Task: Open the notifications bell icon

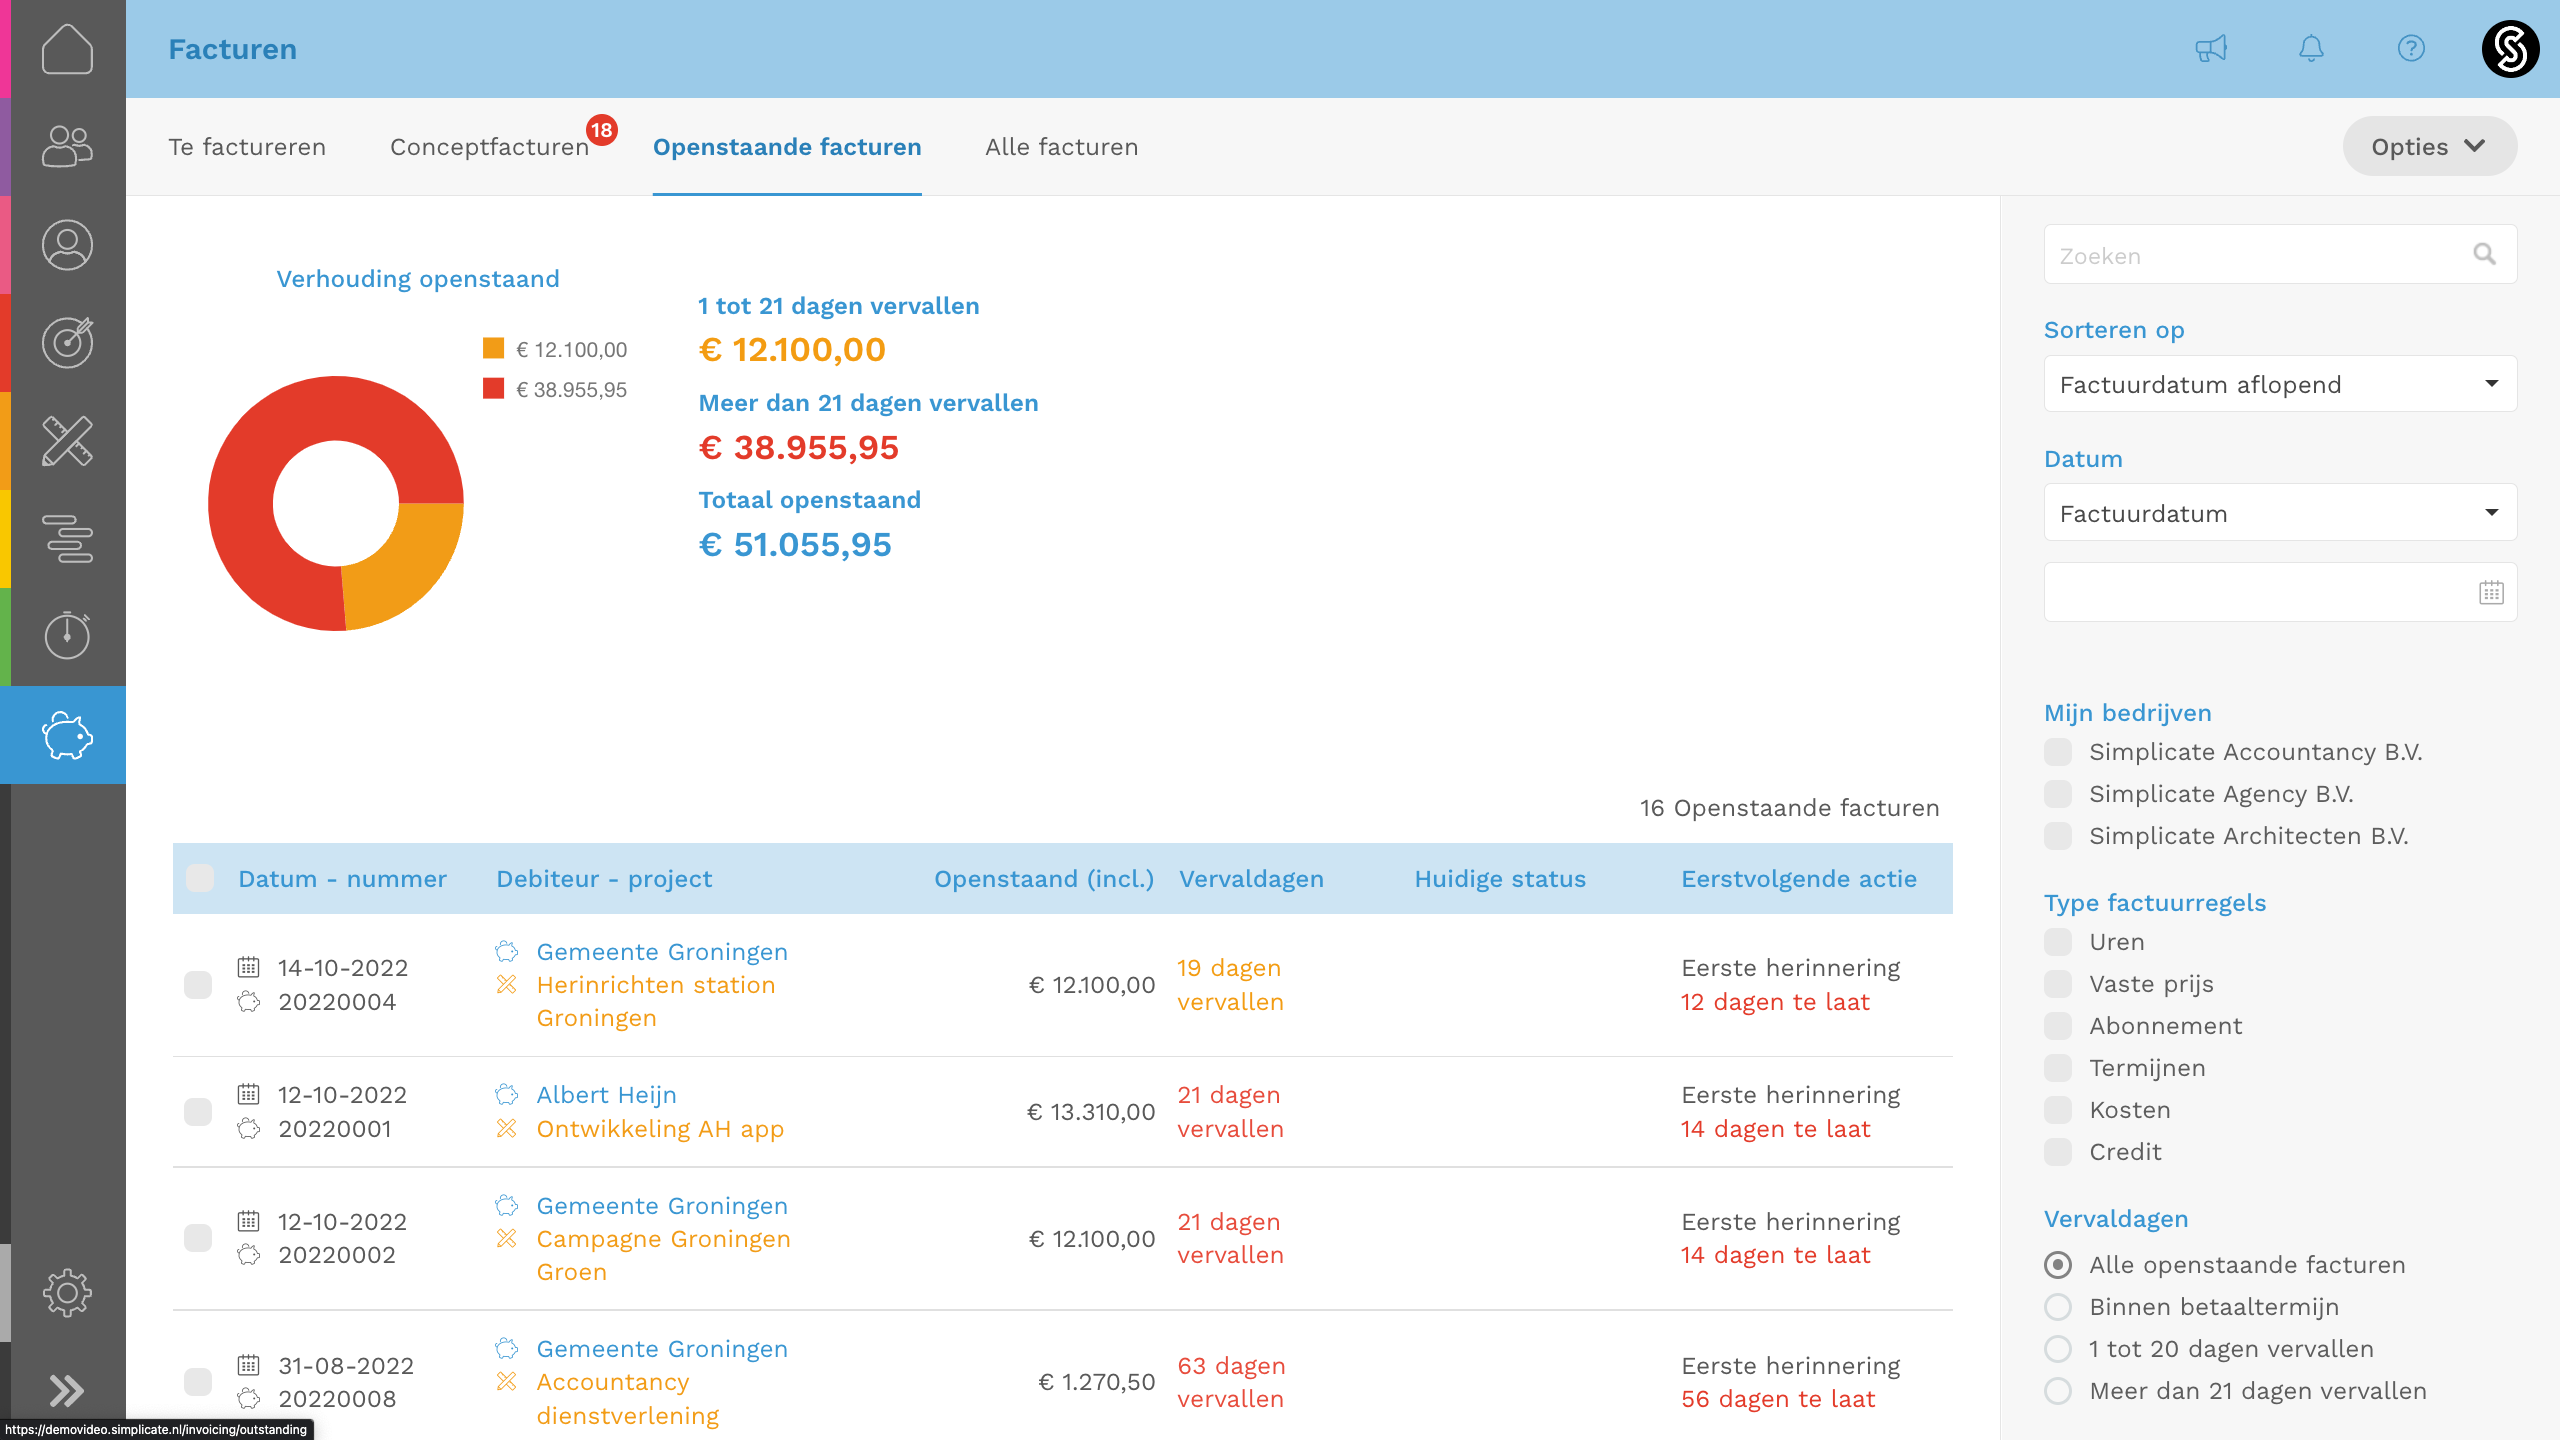Action: [x=2311, y=48]
